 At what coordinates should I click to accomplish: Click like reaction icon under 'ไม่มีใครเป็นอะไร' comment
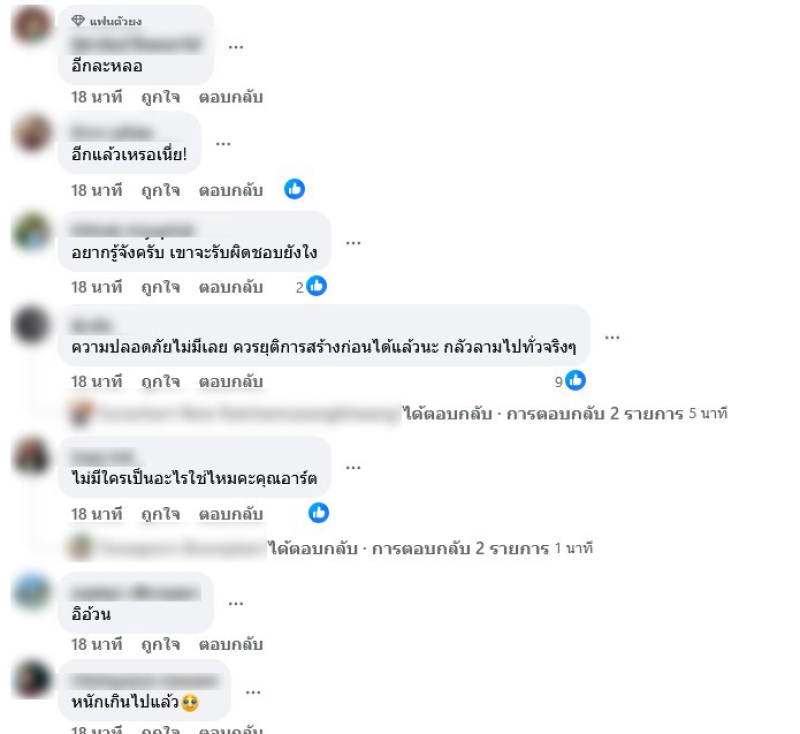point(319,513)
